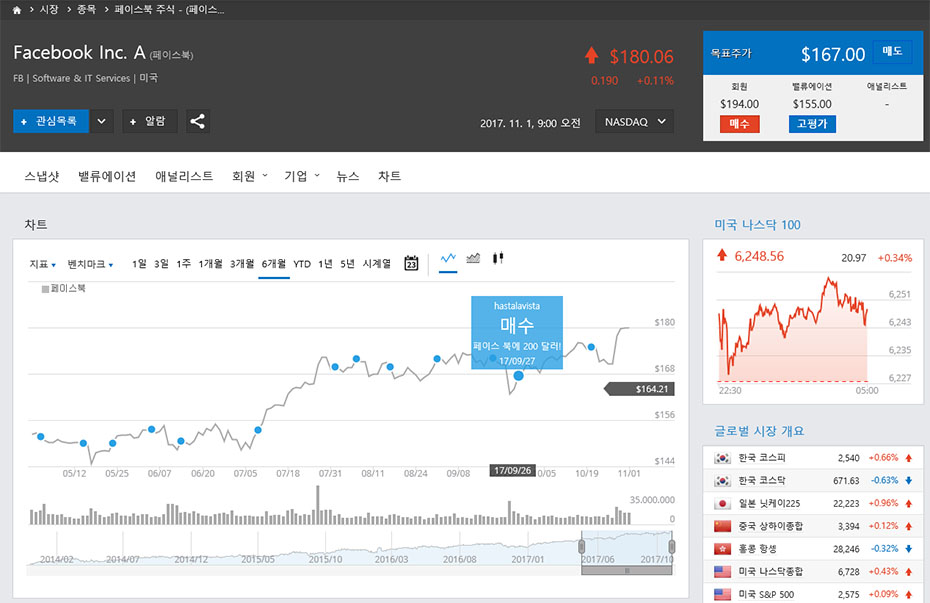Click the 6,248.56 index value

[x=759, y=256]
